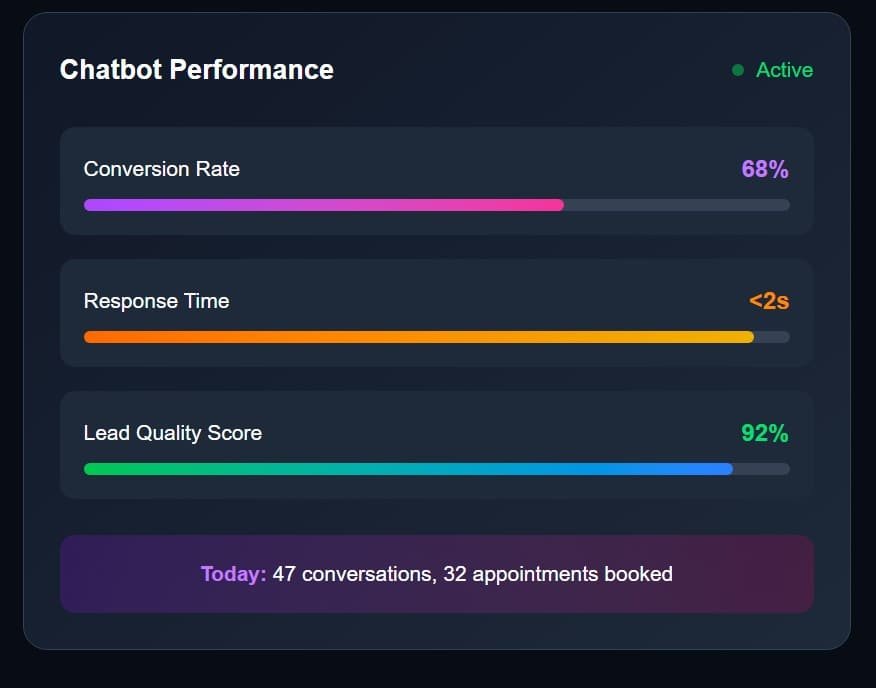Click the green Active status dot

point(737,70)
